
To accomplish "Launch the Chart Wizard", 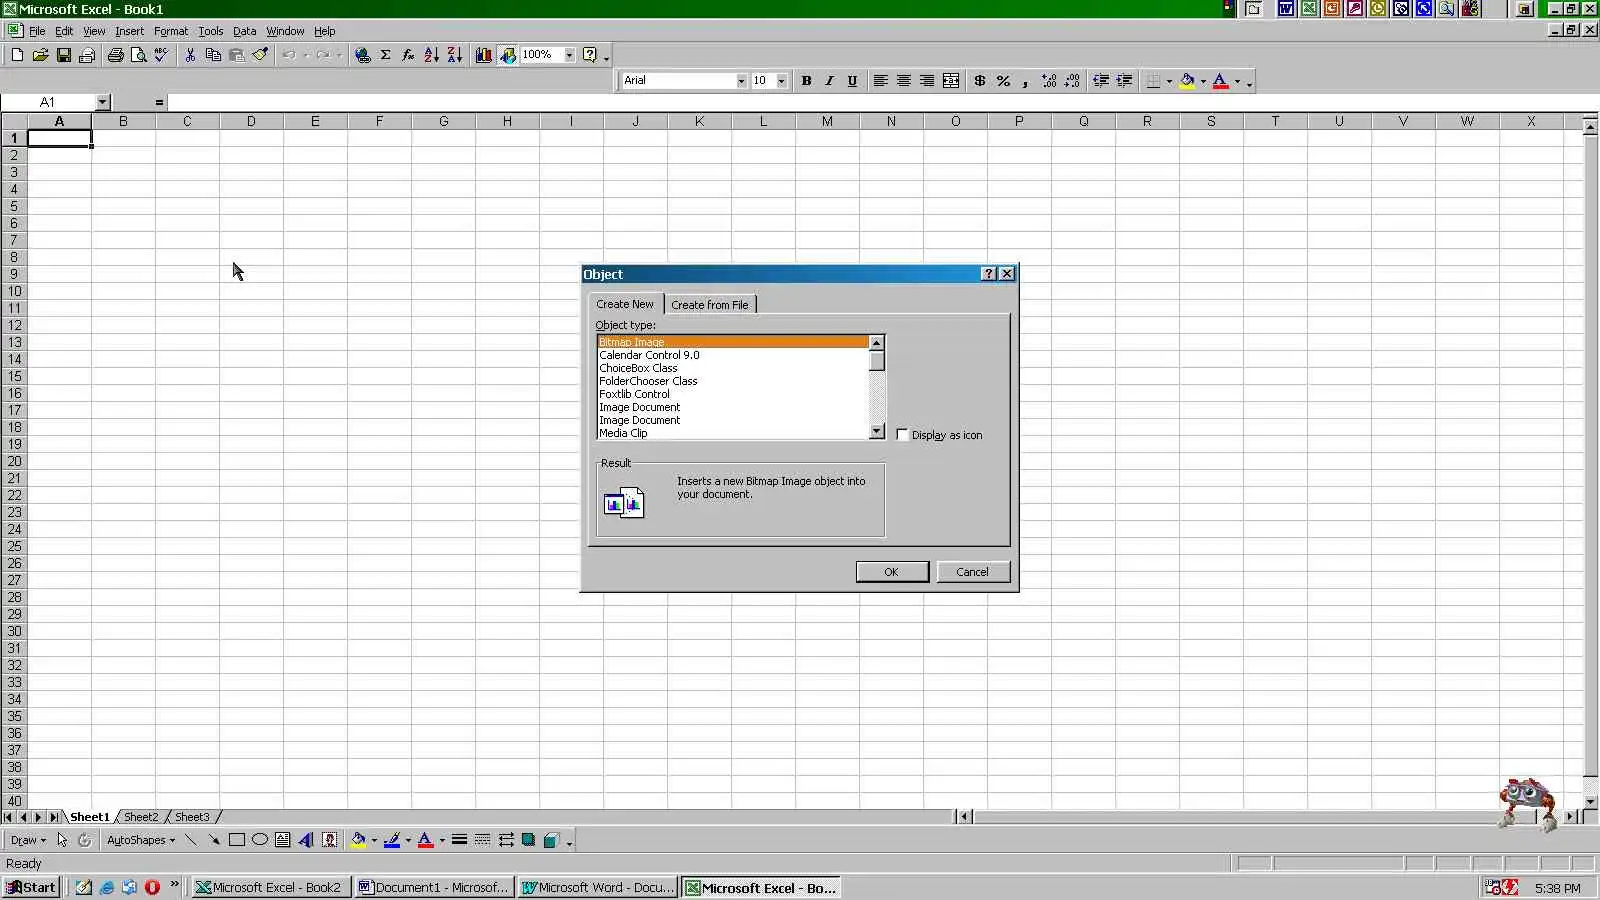I will click(484, 55).
